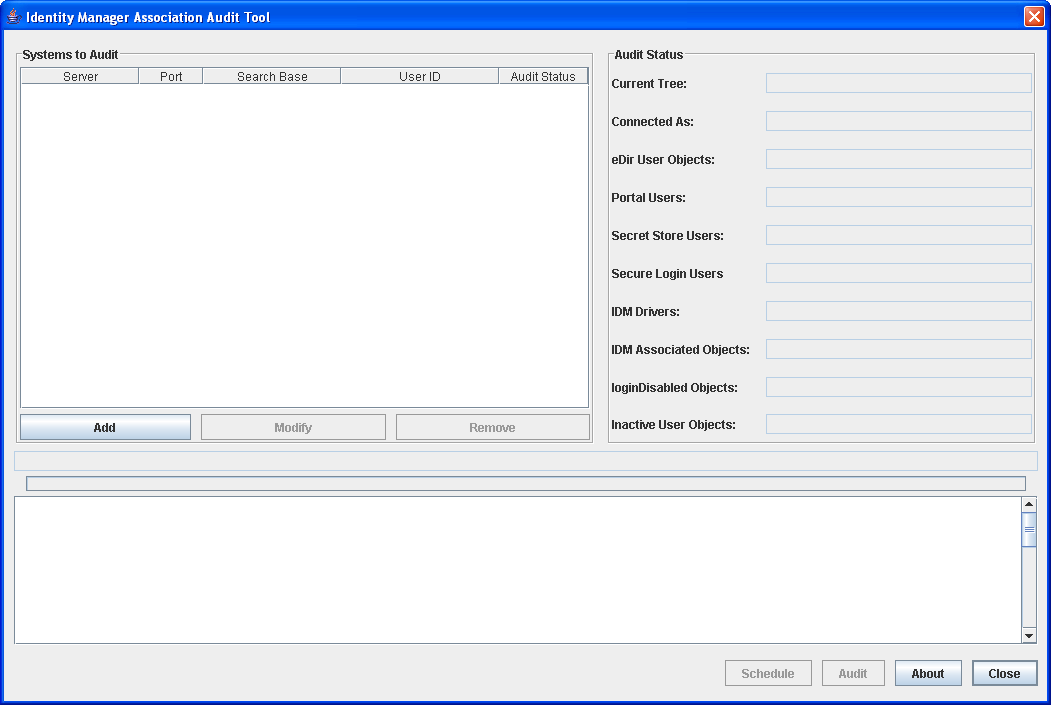Screen dimensions: 1051x705
Task: Select the Audit Status column header
Action: coord(543,75)
